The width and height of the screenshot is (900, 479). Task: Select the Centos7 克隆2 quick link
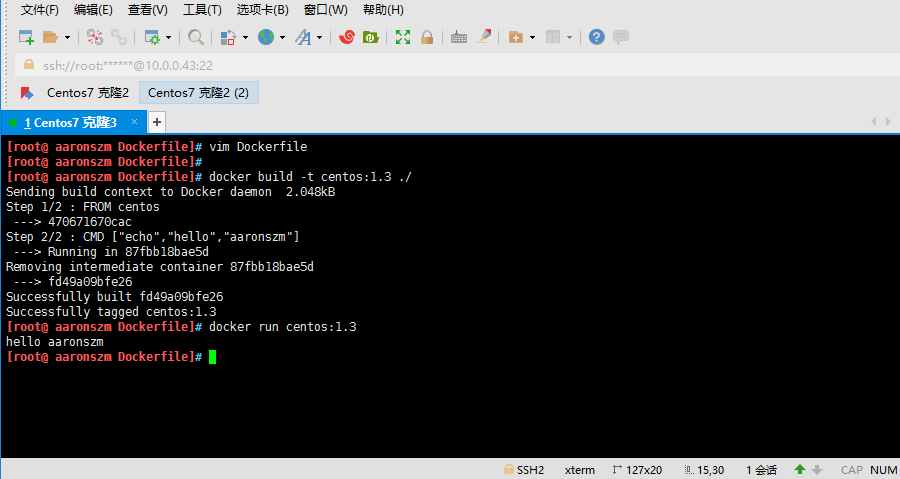coord(88,93)
